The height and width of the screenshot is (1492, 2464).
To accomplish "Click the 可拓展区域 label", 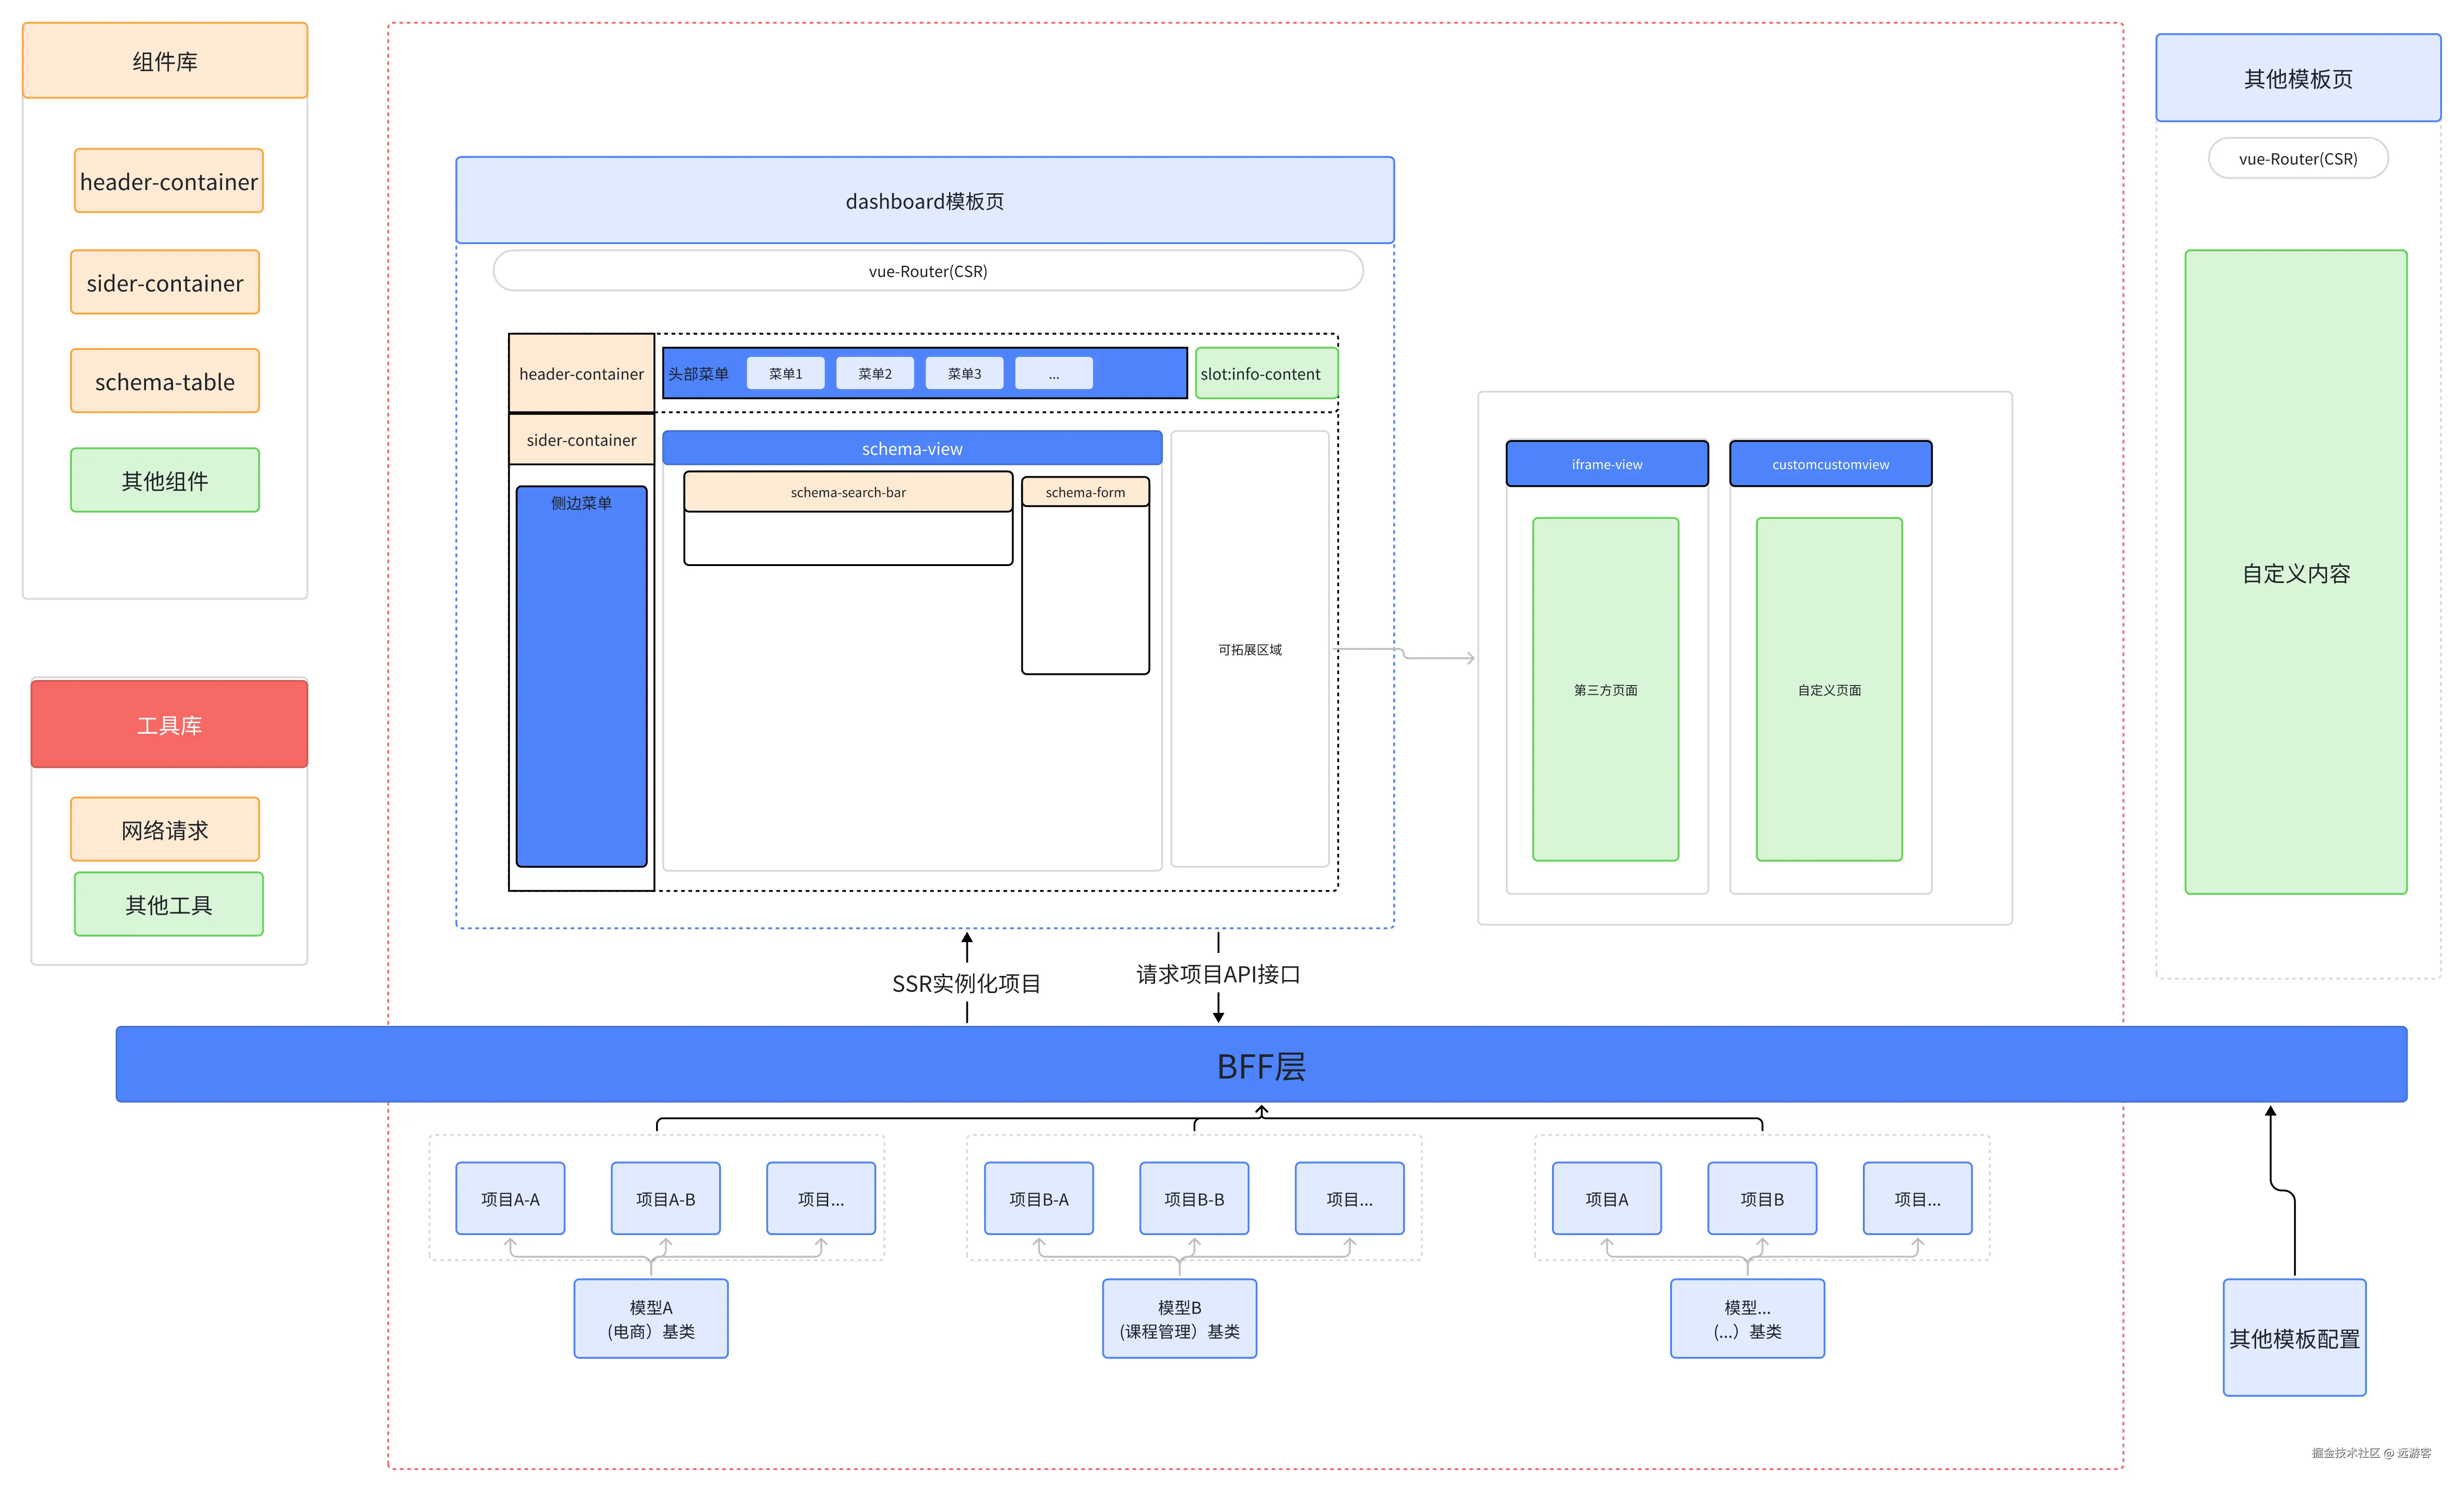I will click(1250, 649).
